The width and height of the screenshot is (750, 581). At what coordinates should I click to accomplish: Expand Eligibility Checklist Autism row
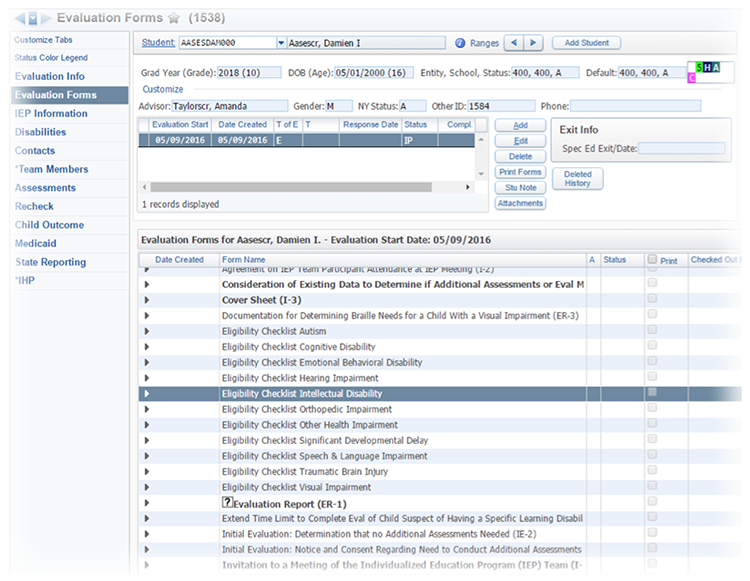point(147,331)
